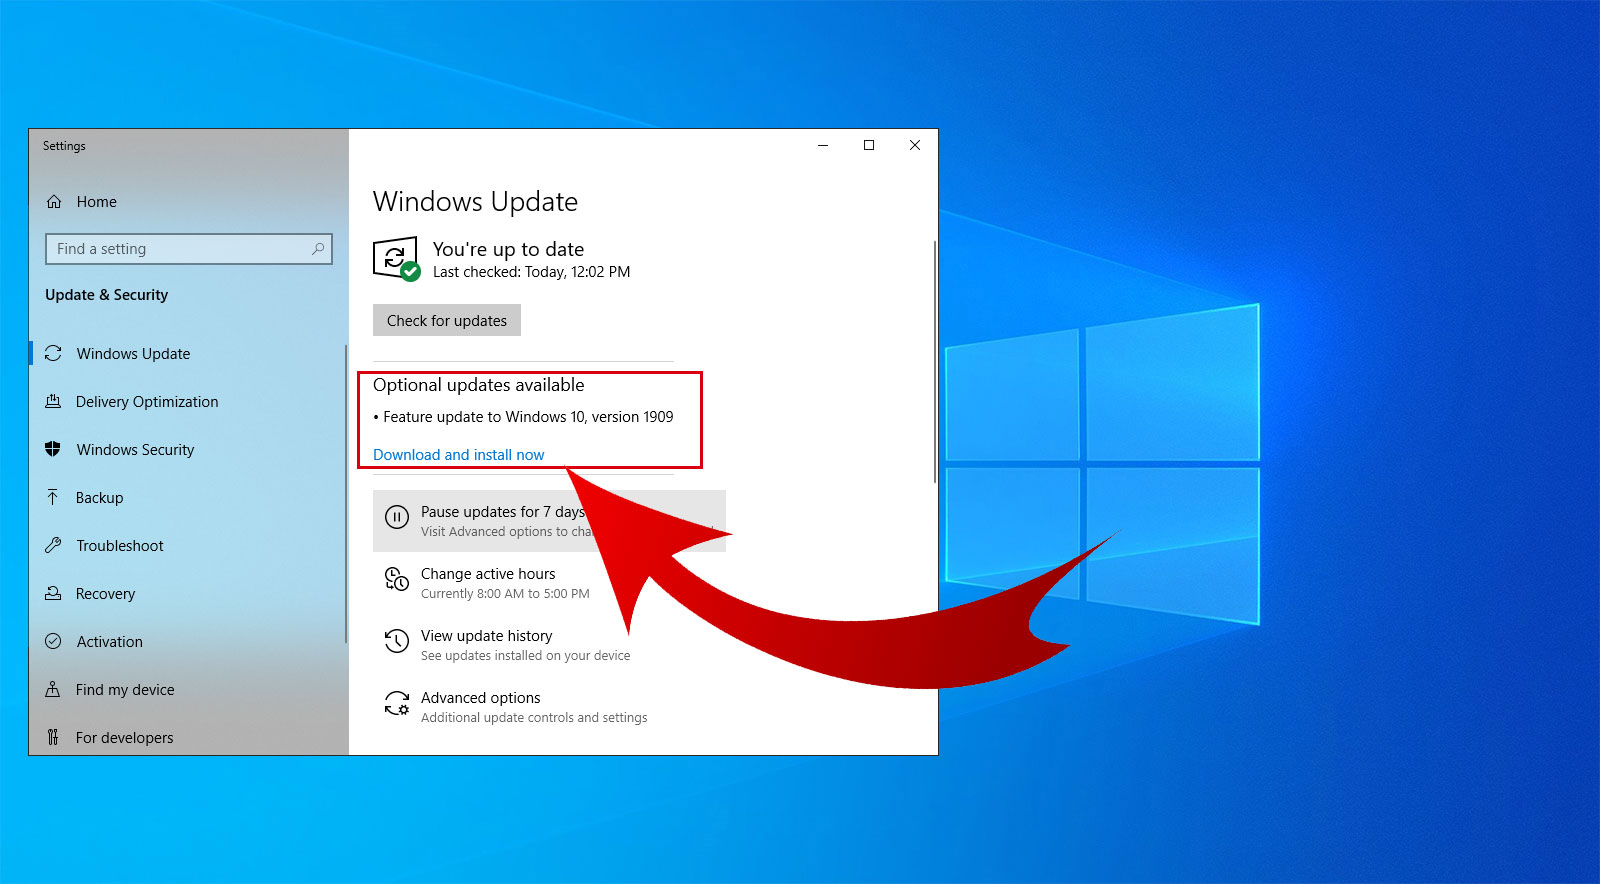The width and height of the screenshot is (1600, 884).
Task: Open the Delivery Optimization page
Action: click(147, 402)
